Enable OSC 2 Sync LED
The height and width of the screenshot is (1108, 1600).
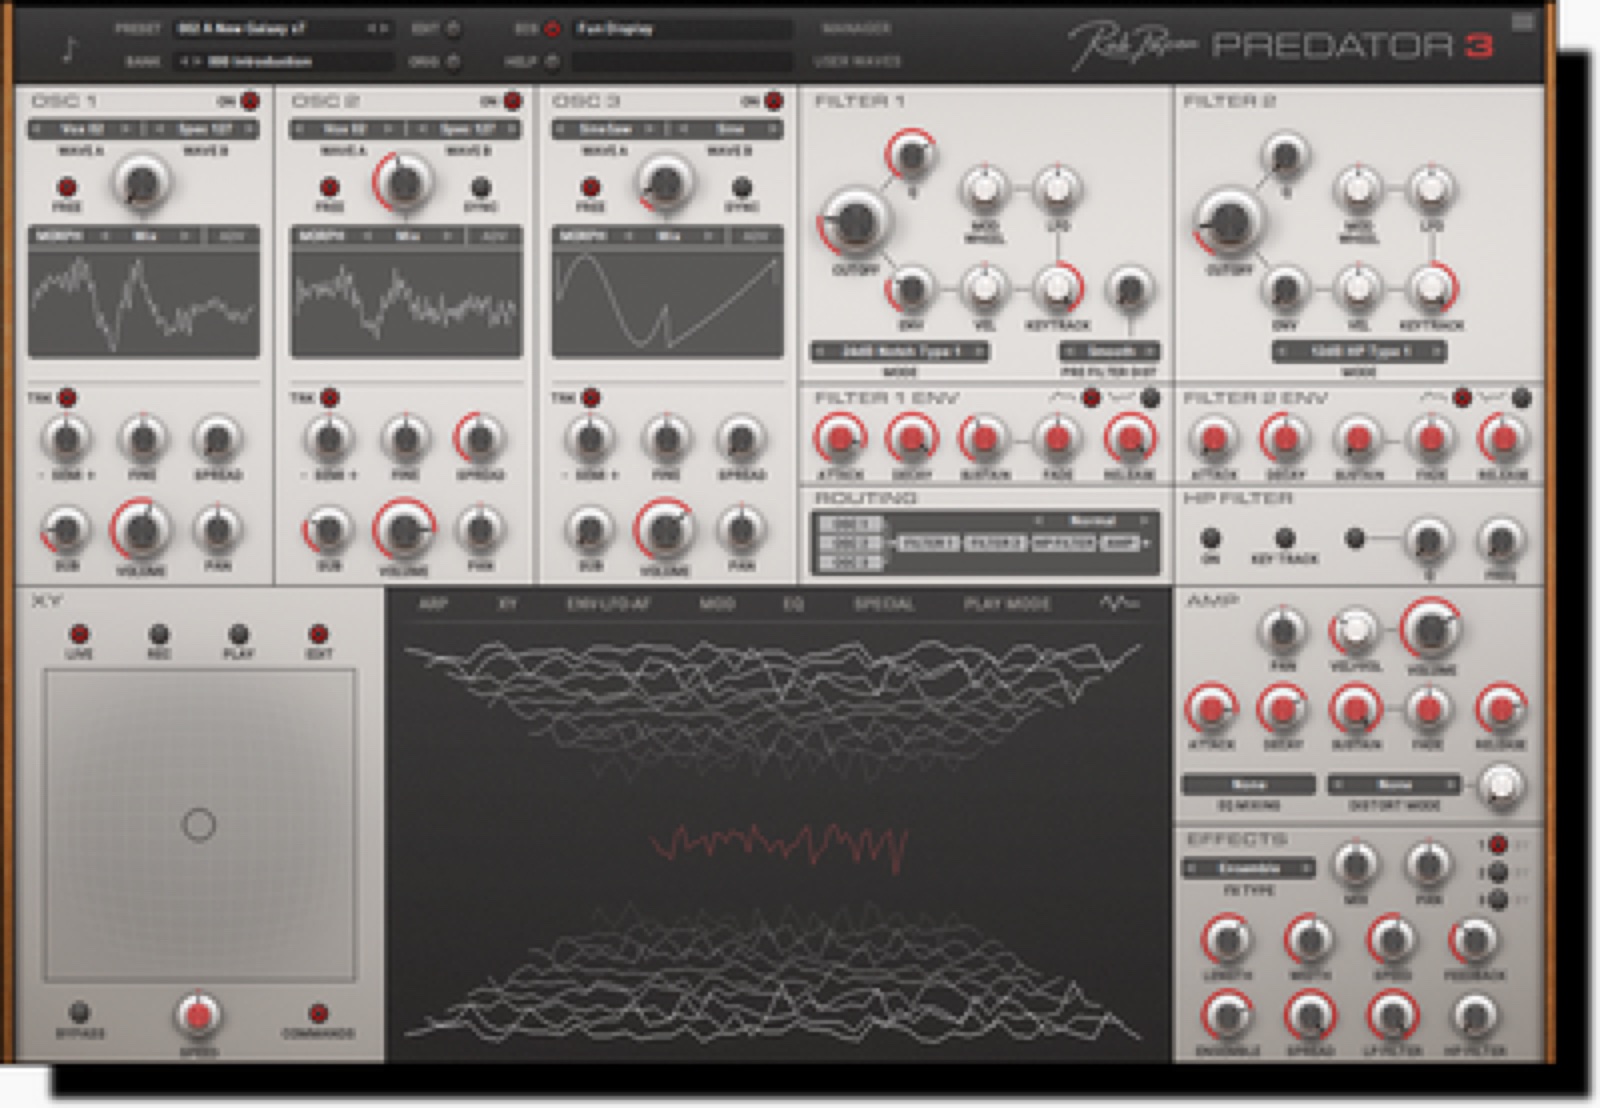(480, 186)
